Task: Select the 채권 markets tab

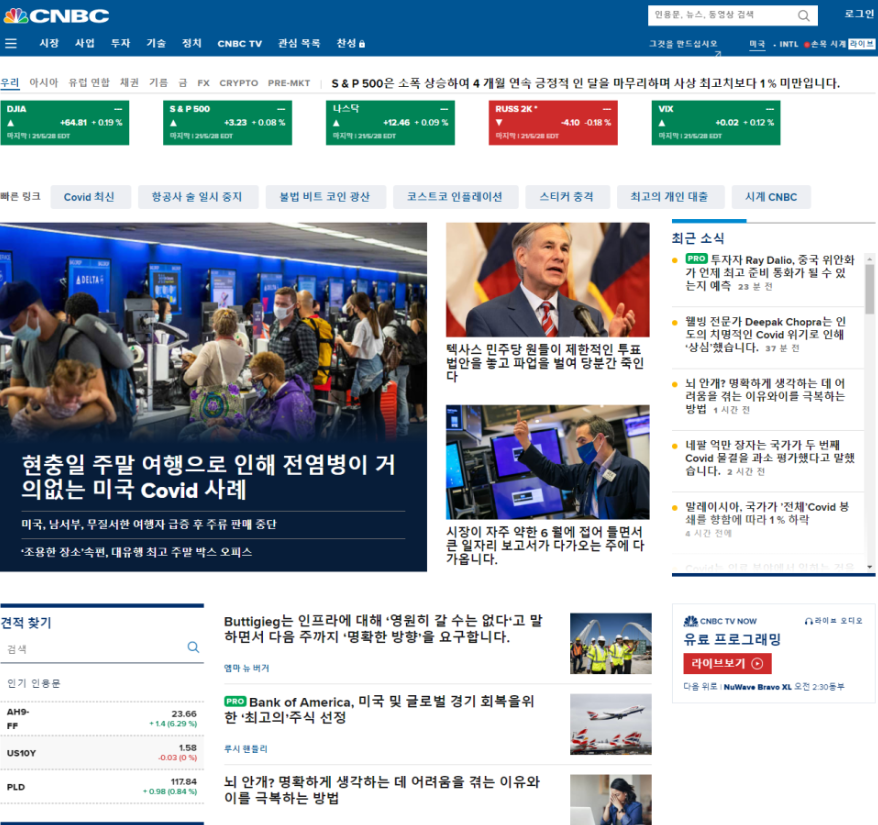Action: 129,83
